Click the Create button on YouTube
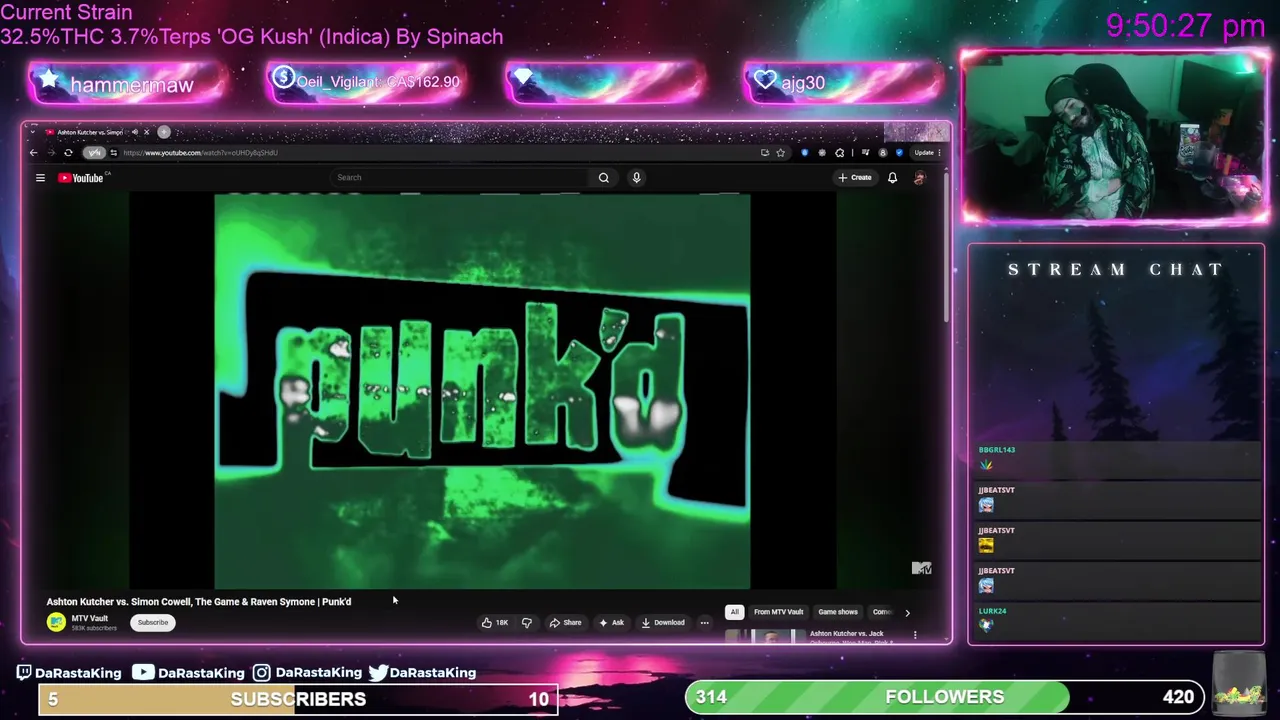Viewport: 1280px width, 720px height. (855, 178)
